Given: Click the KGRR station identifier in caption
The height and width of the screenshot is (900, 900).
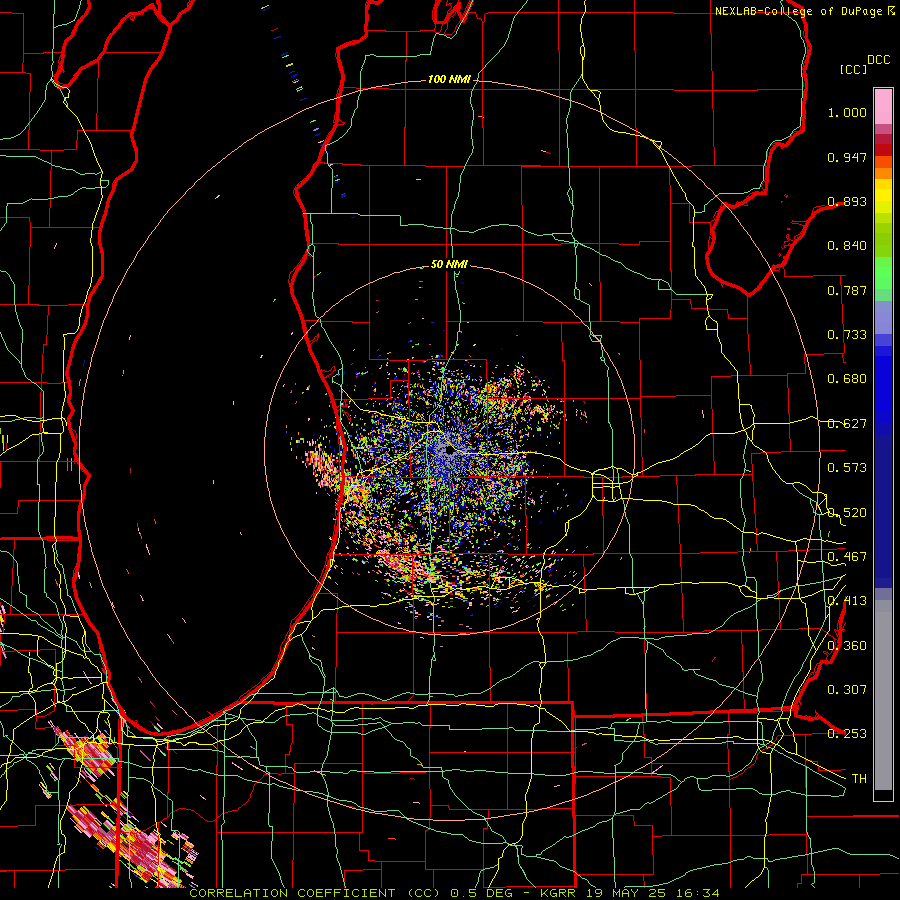Looking at the screenshot, I should 557,893.
